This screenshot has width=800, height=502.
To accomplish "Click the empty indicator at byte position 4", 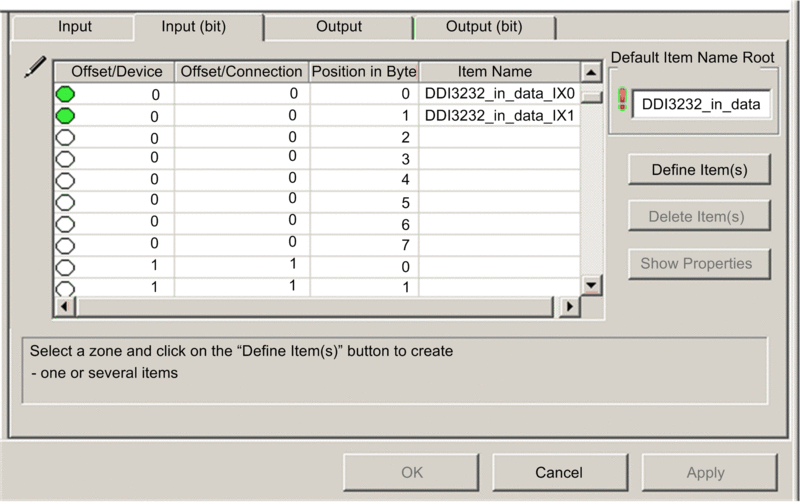I will (x=66, y=180).
